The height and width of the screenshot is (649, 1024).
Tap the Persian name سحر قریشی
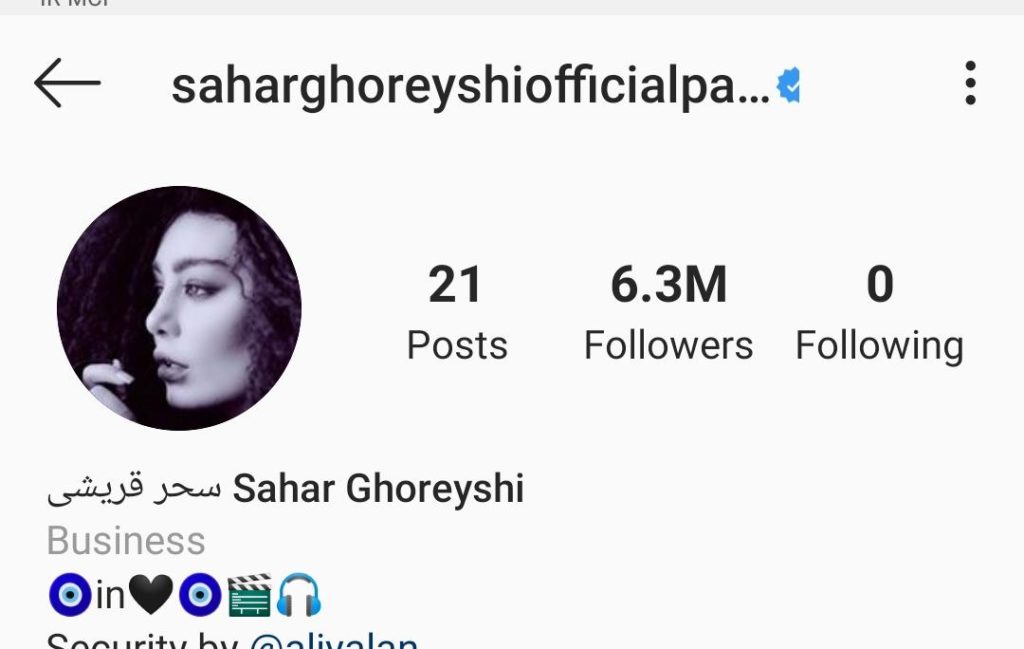(x=135, y=488)
